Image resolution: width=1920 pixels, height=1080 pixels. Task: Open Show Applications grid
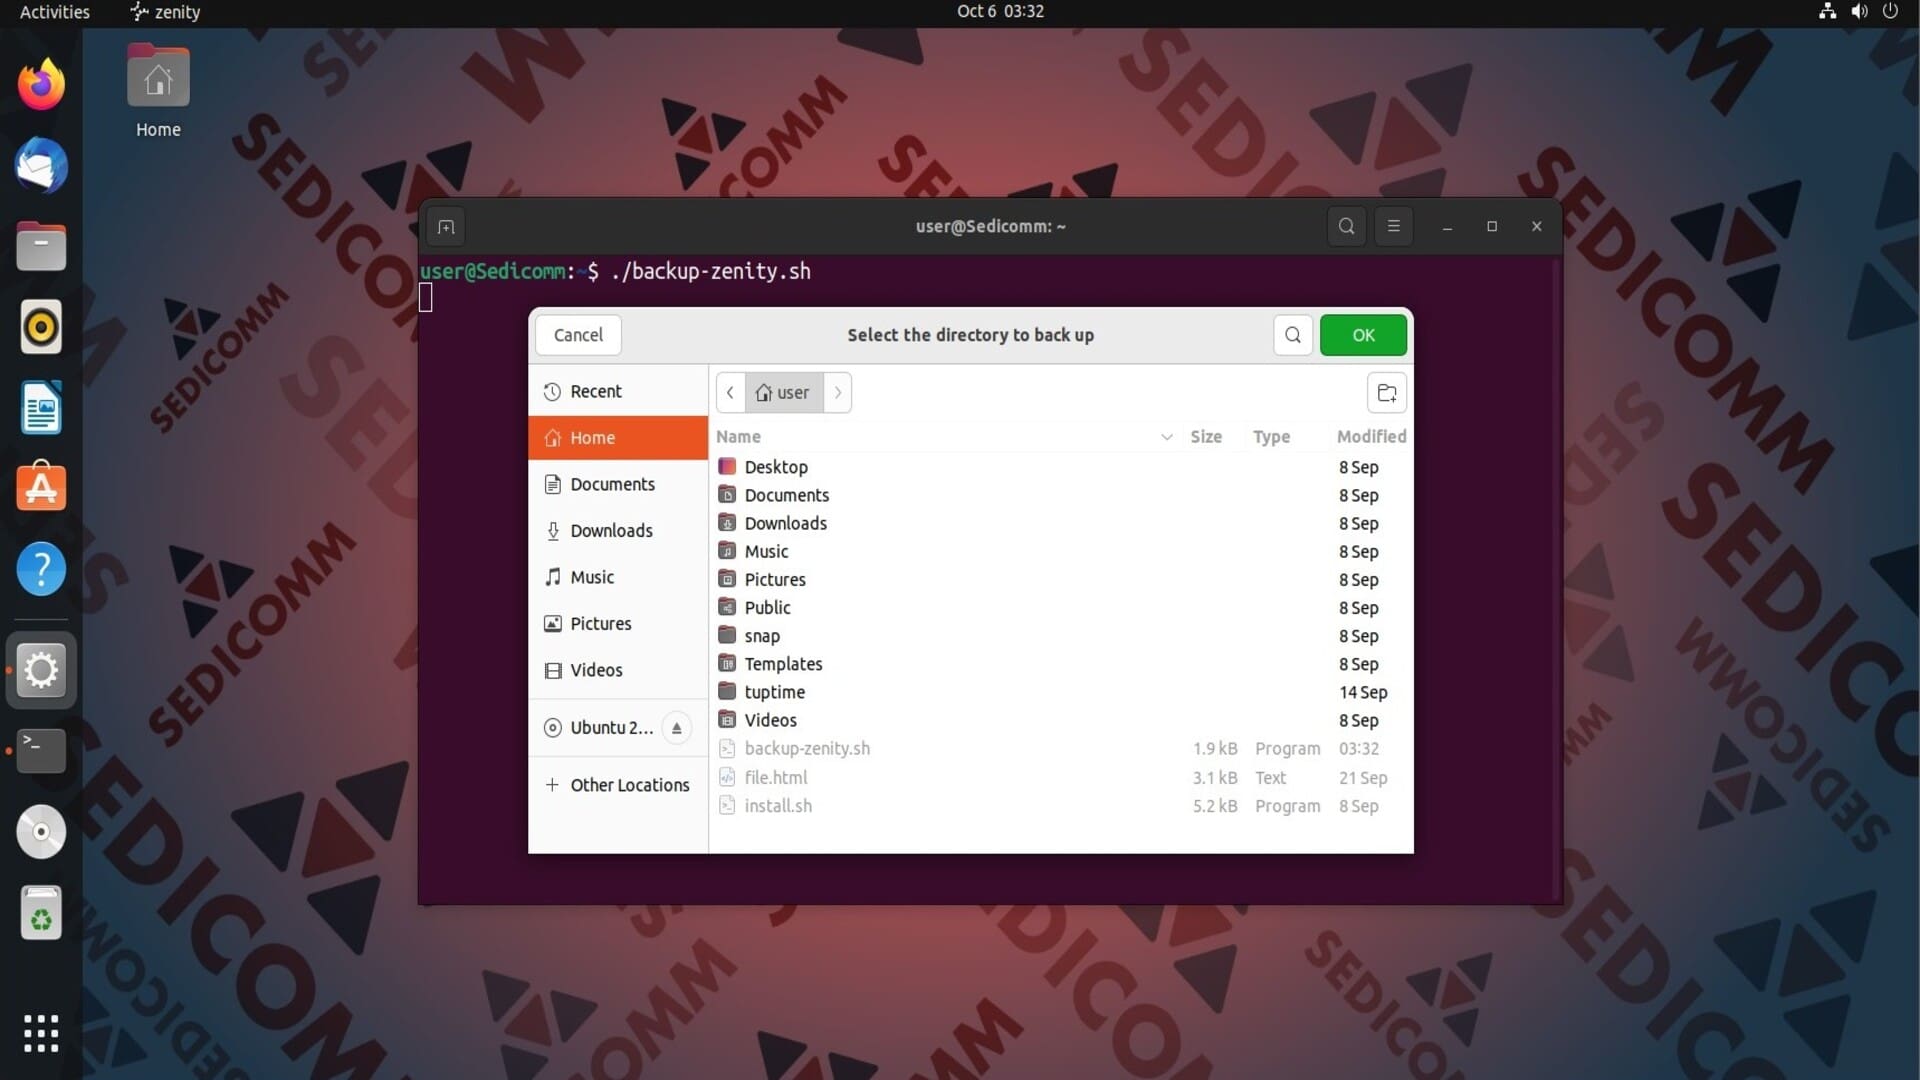(x=41, y=1033)
